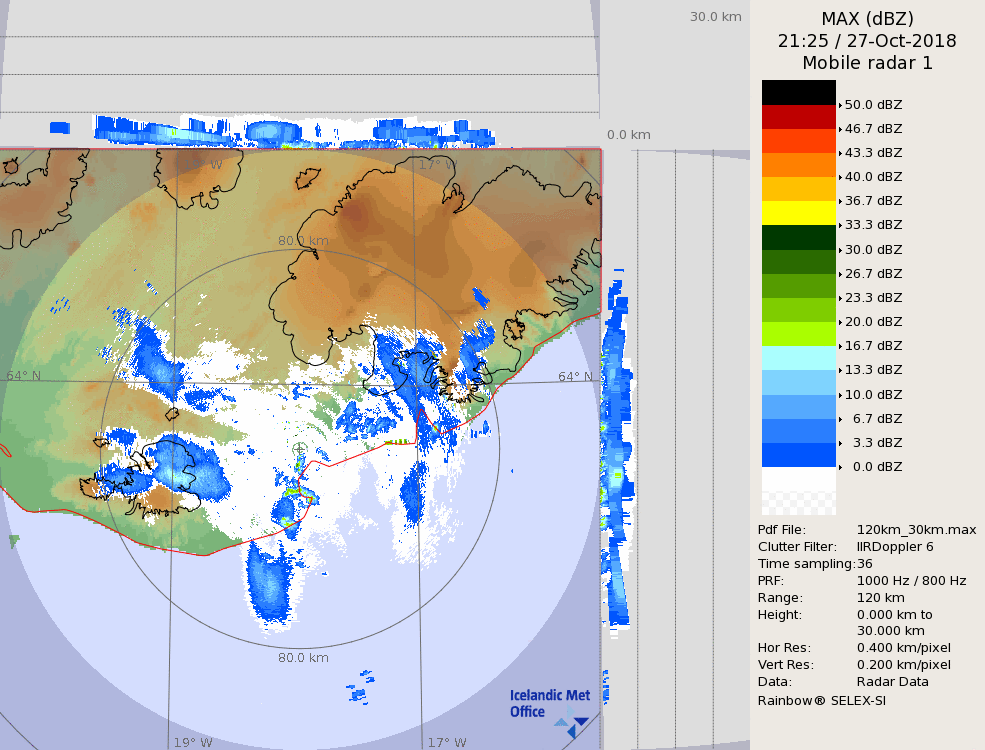Click the 21:25 / 27-Oct-2018 timestamp
Viewport: 985px width, 750px height.
(867, 41)
